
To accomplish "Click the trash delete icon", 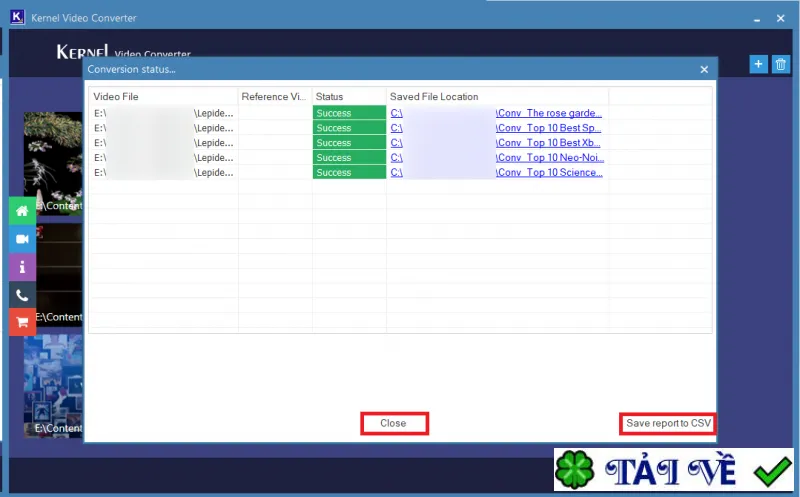I will (781, 64).
